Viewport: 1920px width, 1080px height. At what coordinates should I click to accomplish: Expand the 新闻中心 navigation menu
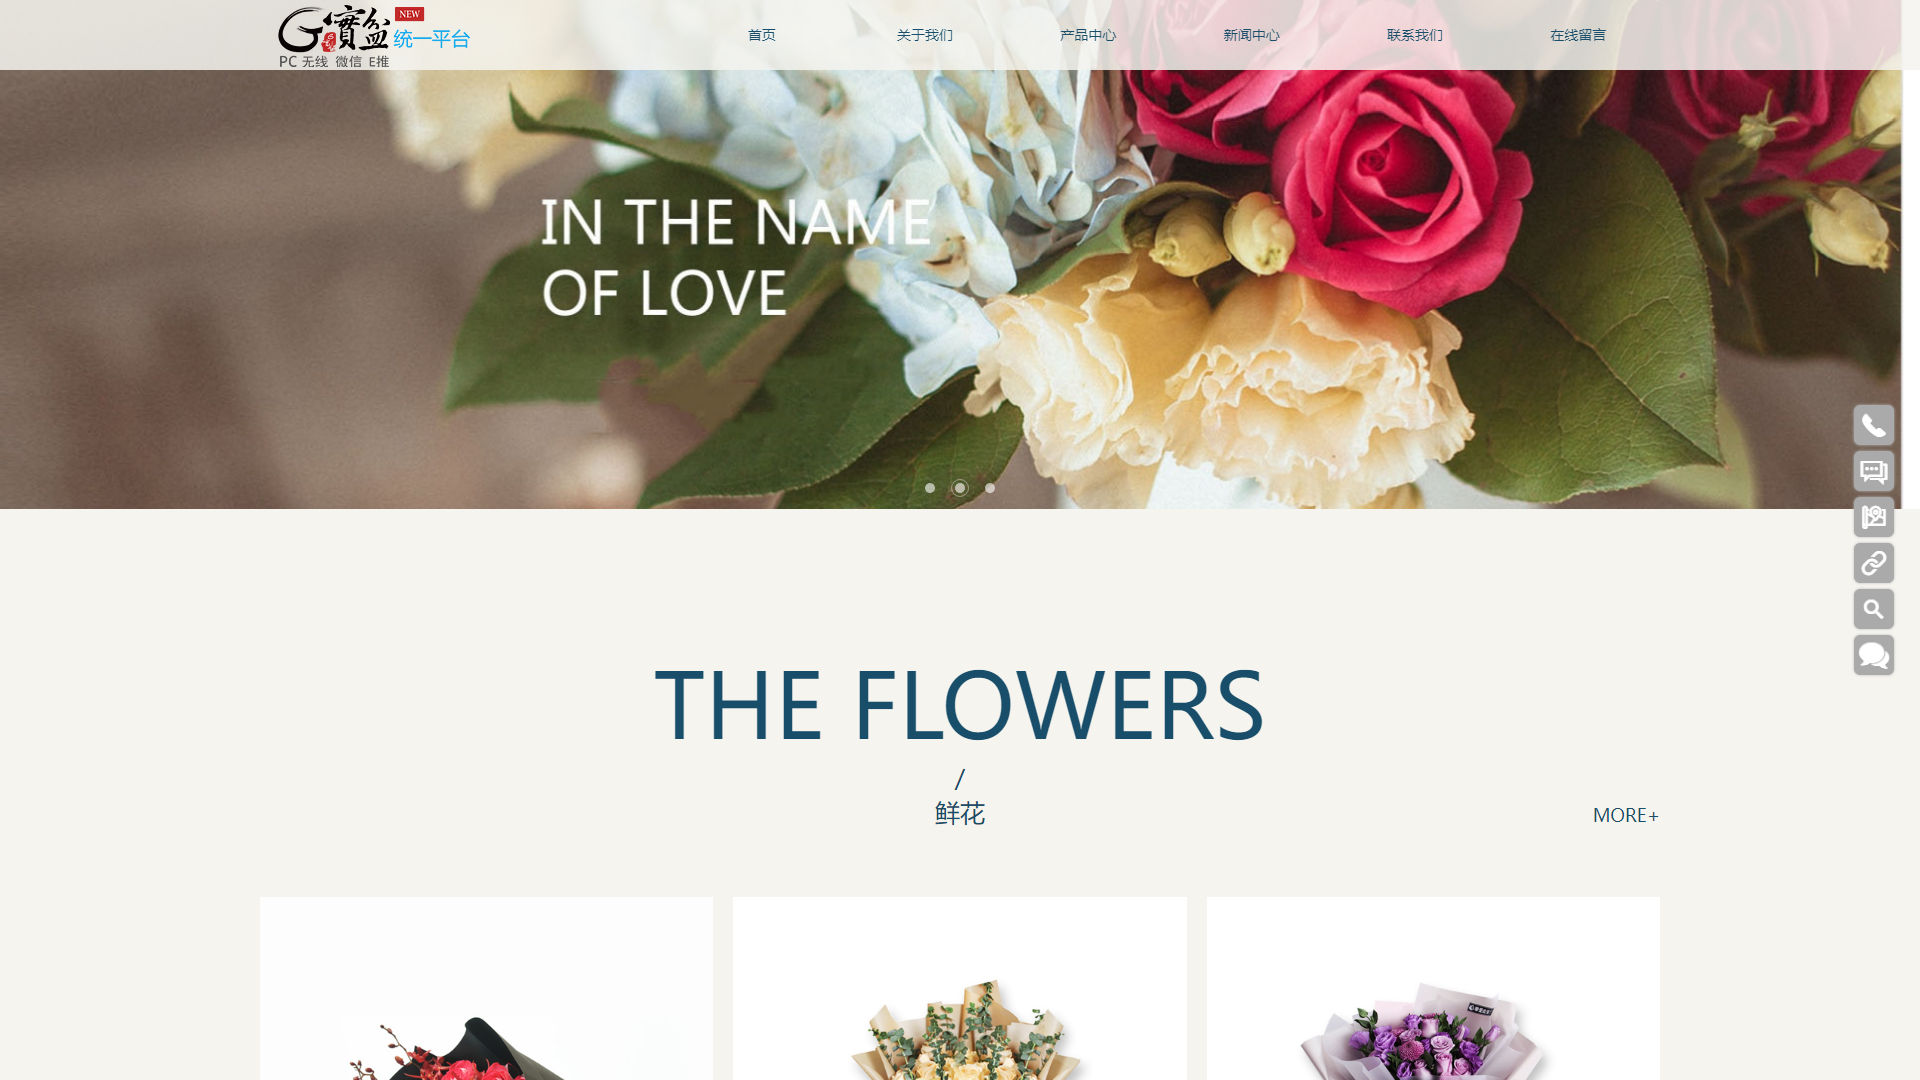click(1251, 35)
